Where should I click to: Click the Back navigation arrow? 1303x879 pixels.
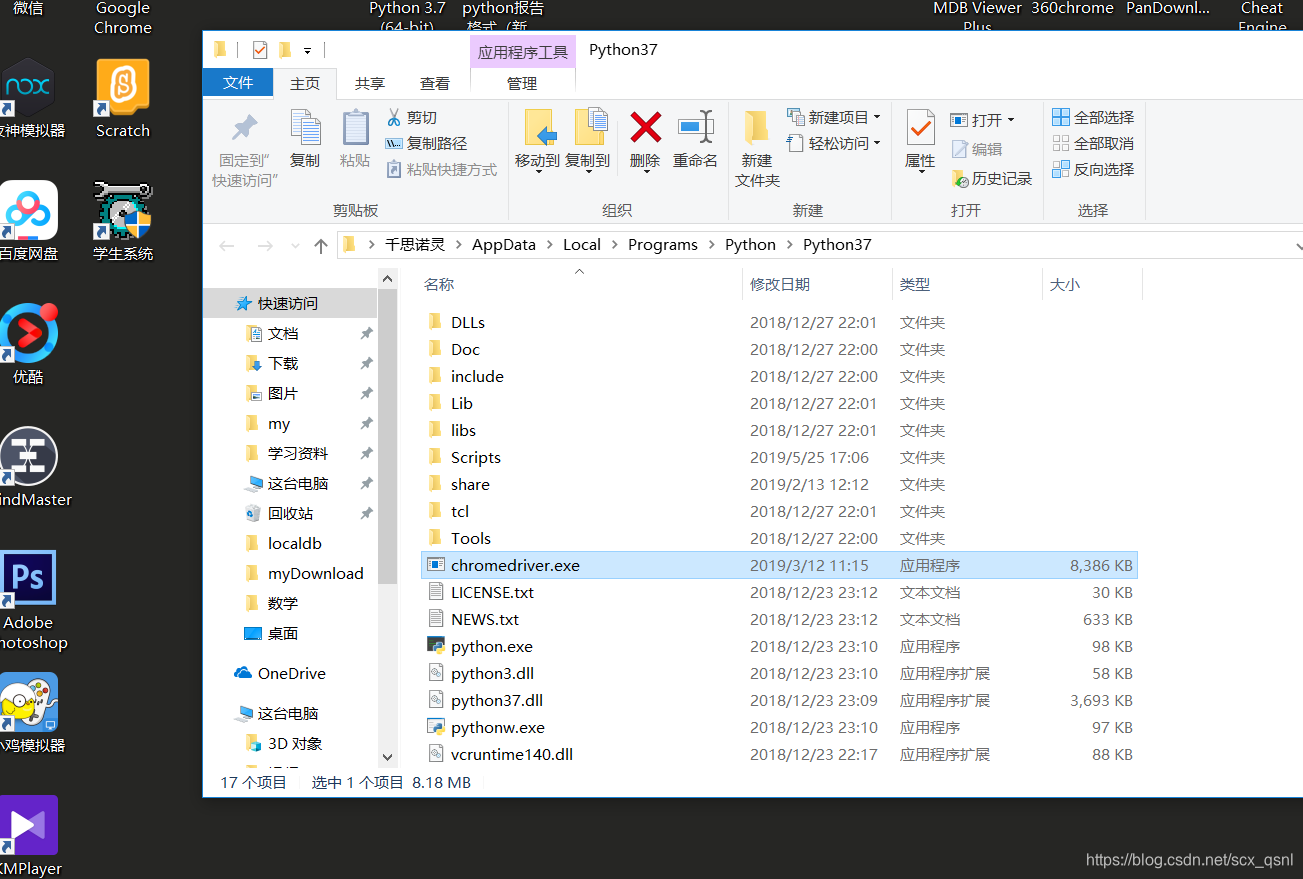(x=227, y=245)
